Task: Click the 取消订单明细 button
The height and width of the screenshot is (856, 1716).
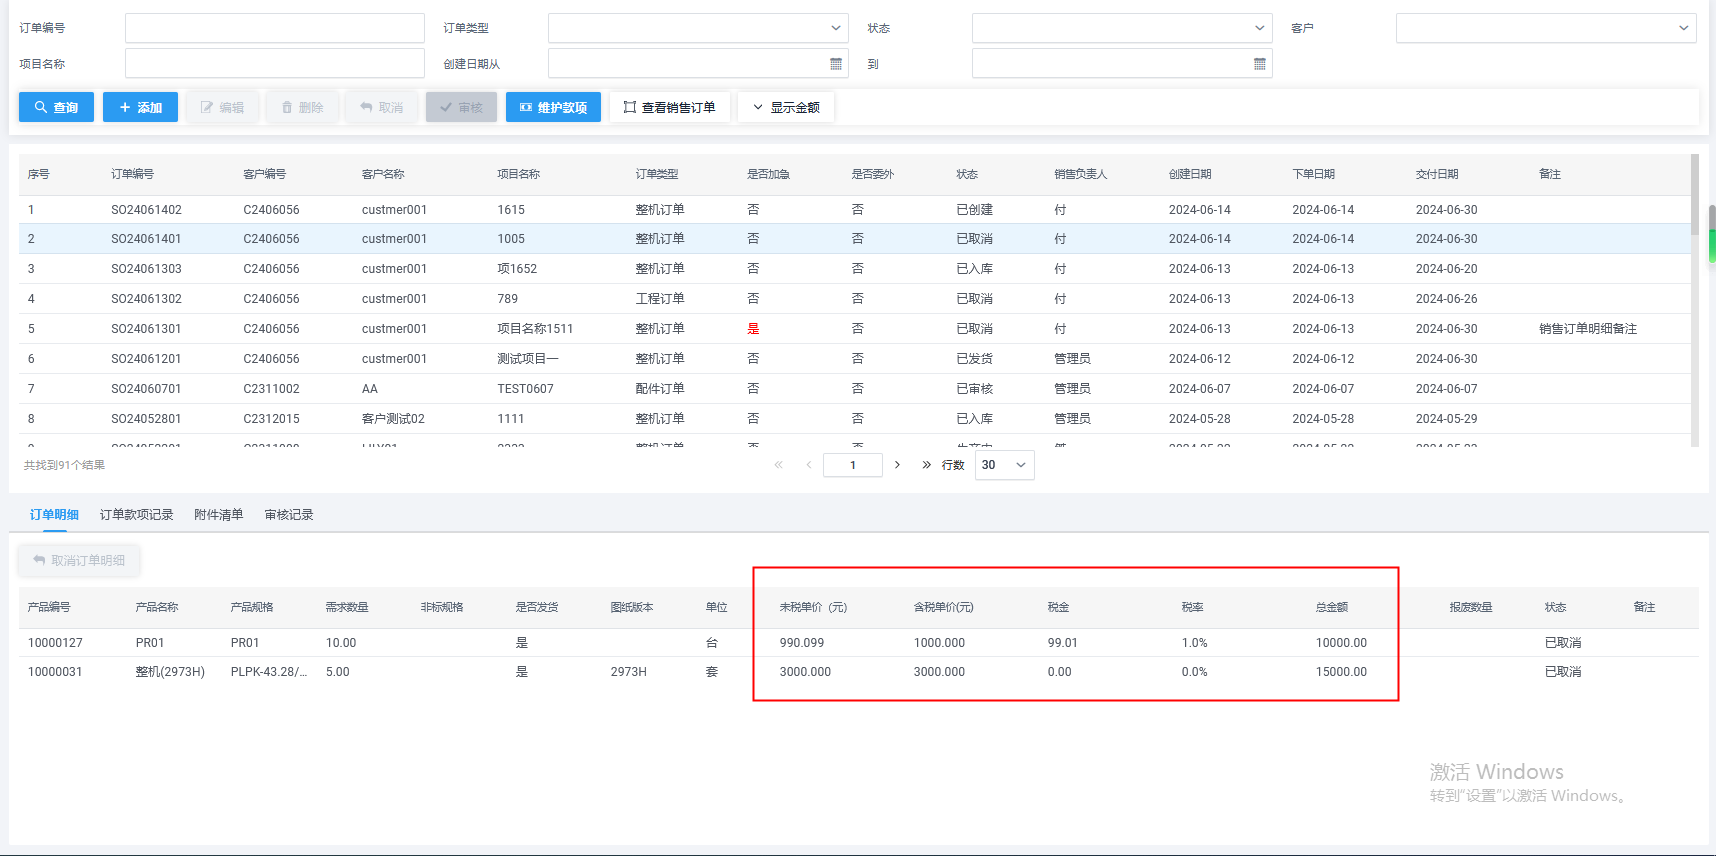Action: point(79,561)
